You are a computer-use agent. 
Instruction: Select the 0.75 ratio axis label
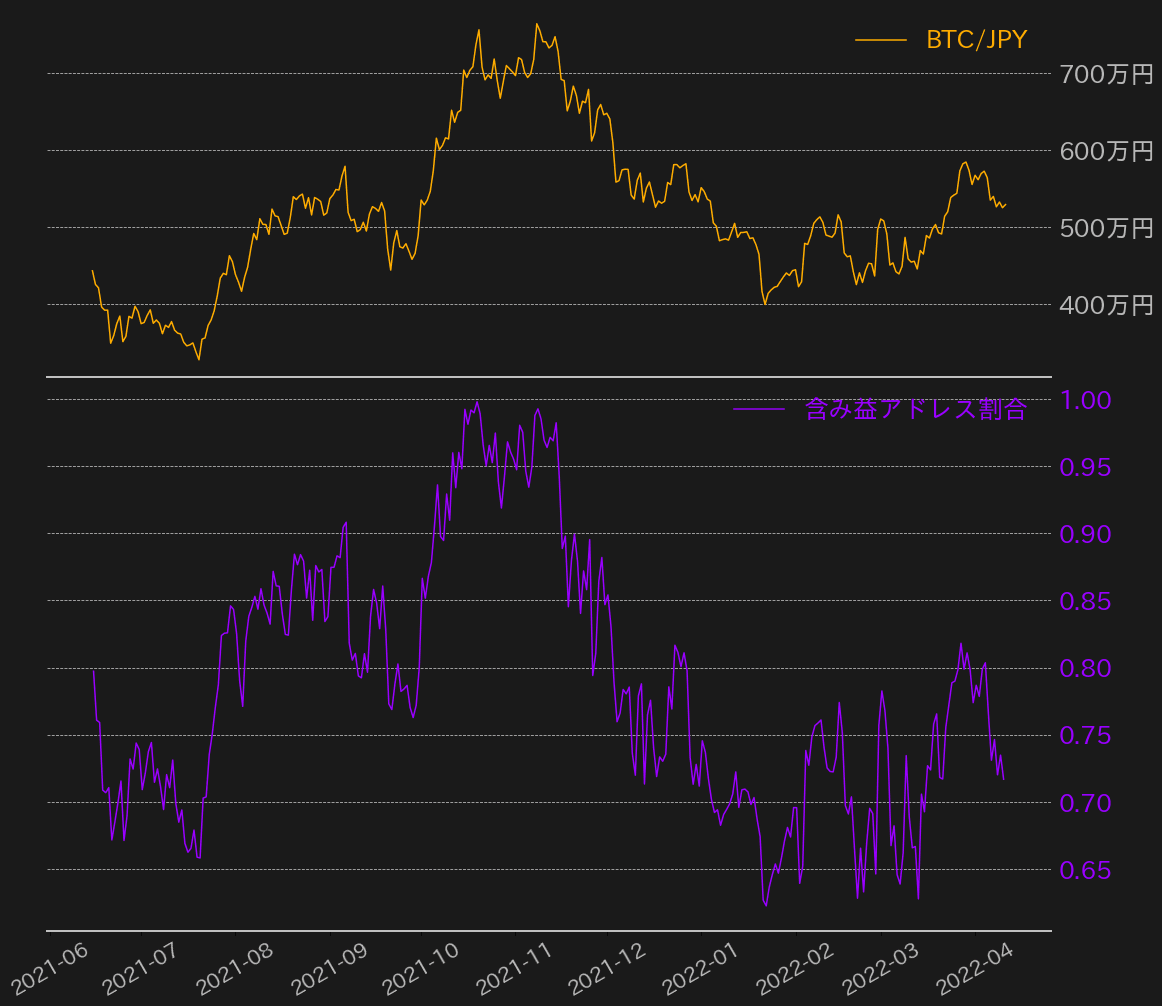point(1085,736)
